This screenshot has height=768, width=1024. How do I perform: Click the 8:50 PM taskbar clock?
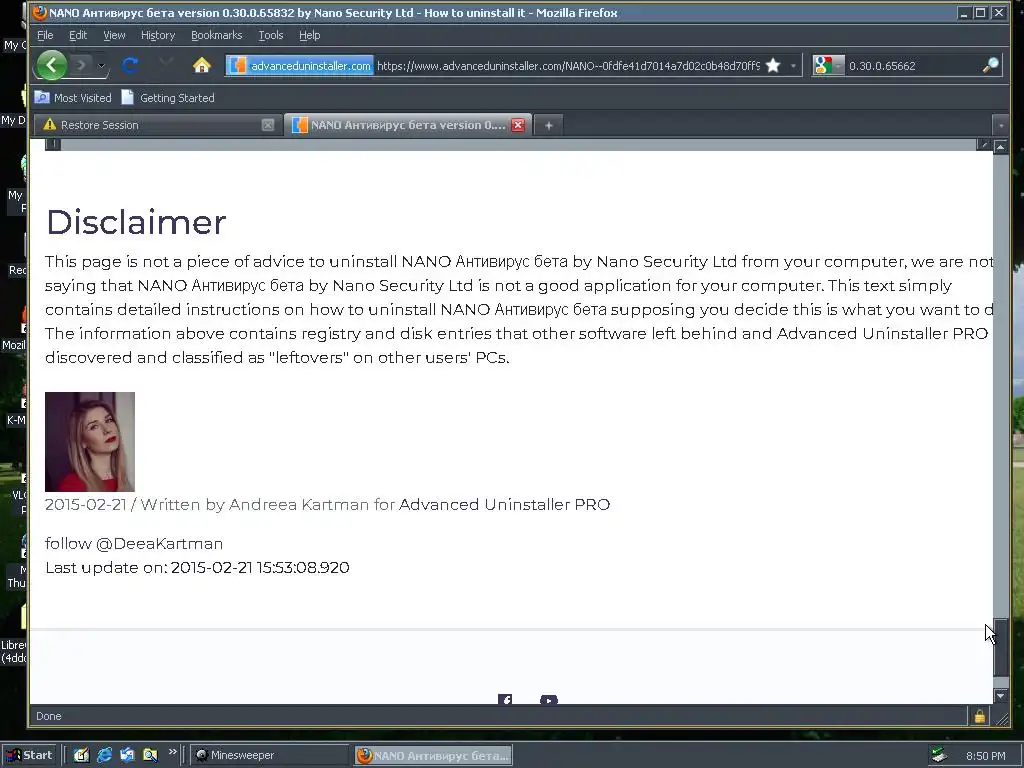(x=985, y=756)
